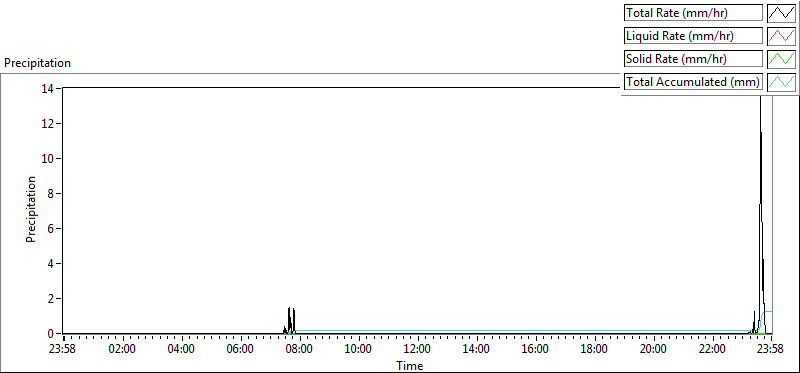Click the 14:00 time axis label

(477, 350)
